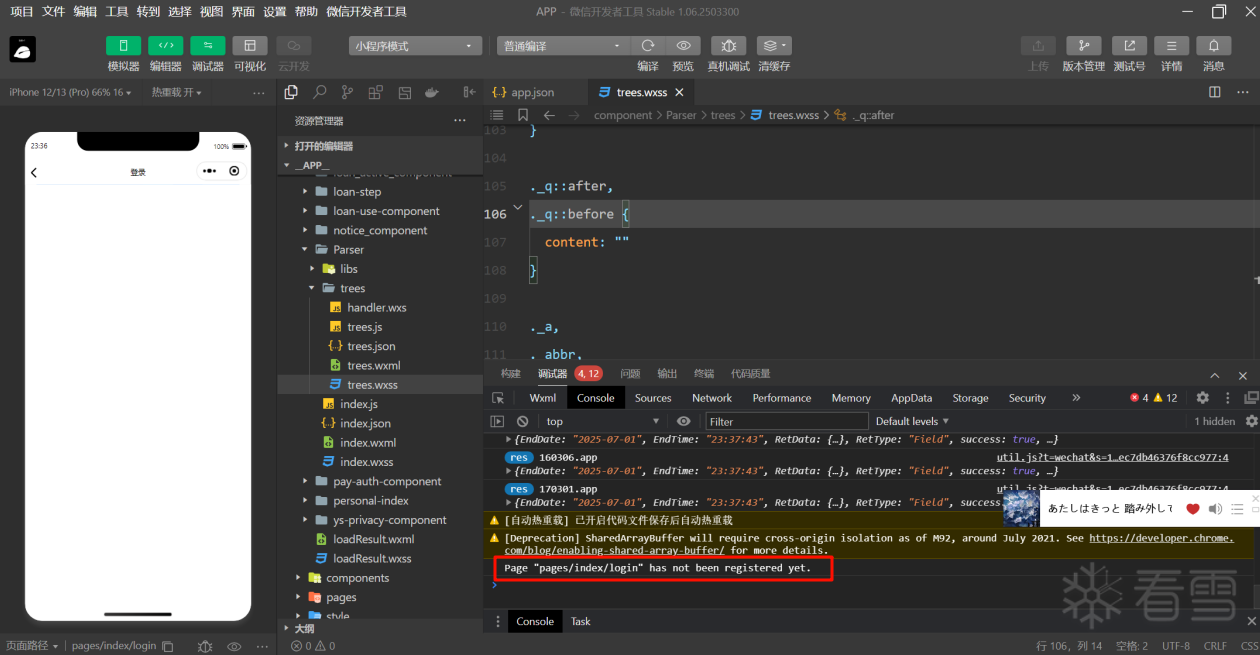Open the Docker whale icon
Viewport: 1260px width, 655px height.
pyautogui.click(x=432, y=92)
